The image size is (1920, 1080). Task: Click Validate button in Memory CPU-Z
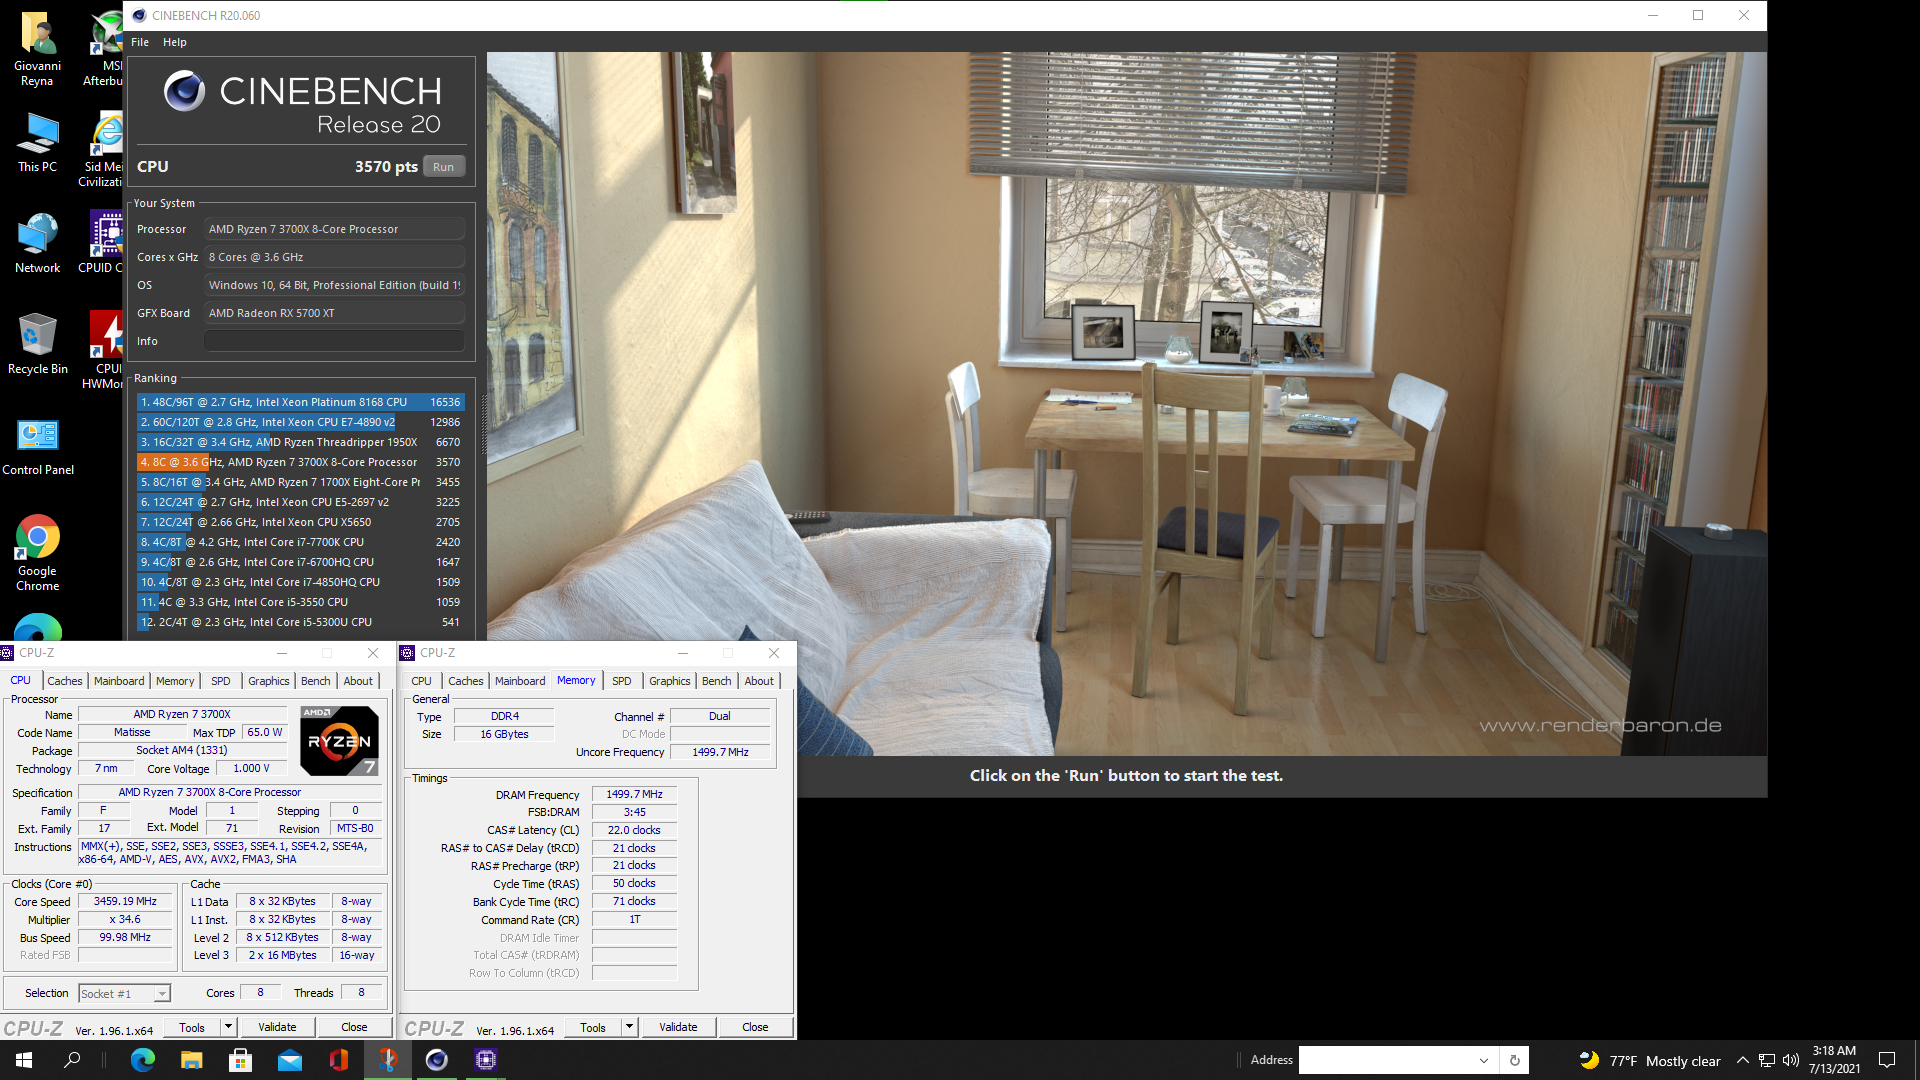click(x=678, y=1027)
